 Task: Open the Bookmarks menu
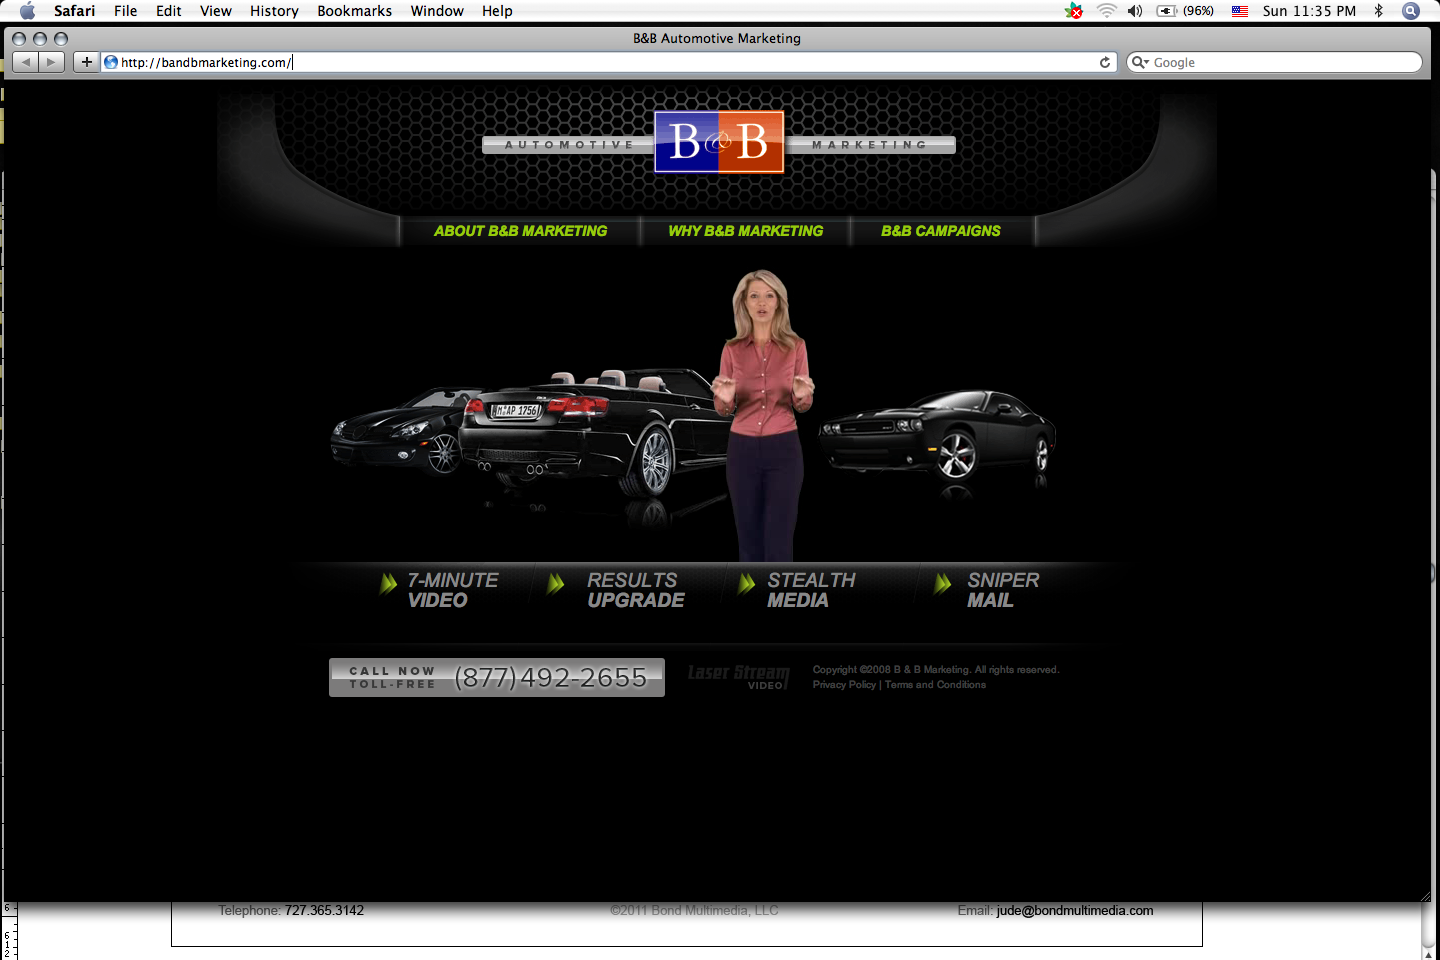(354, 11)
